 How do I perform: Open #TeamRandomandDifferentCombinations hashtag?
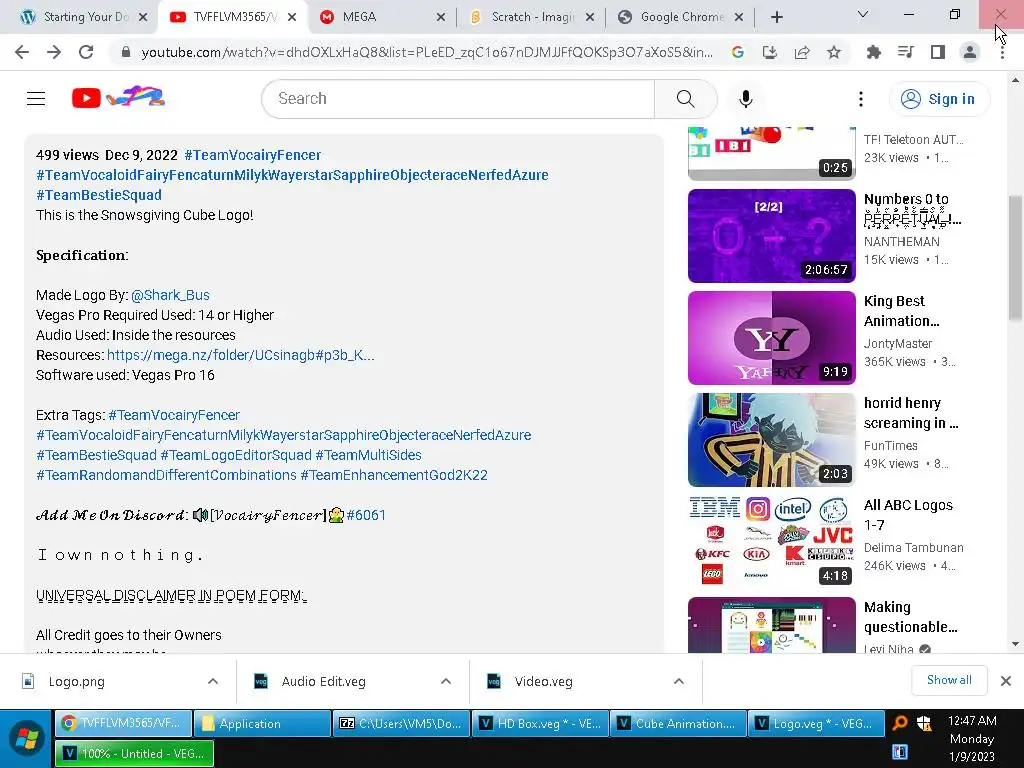tap(166, 475)
